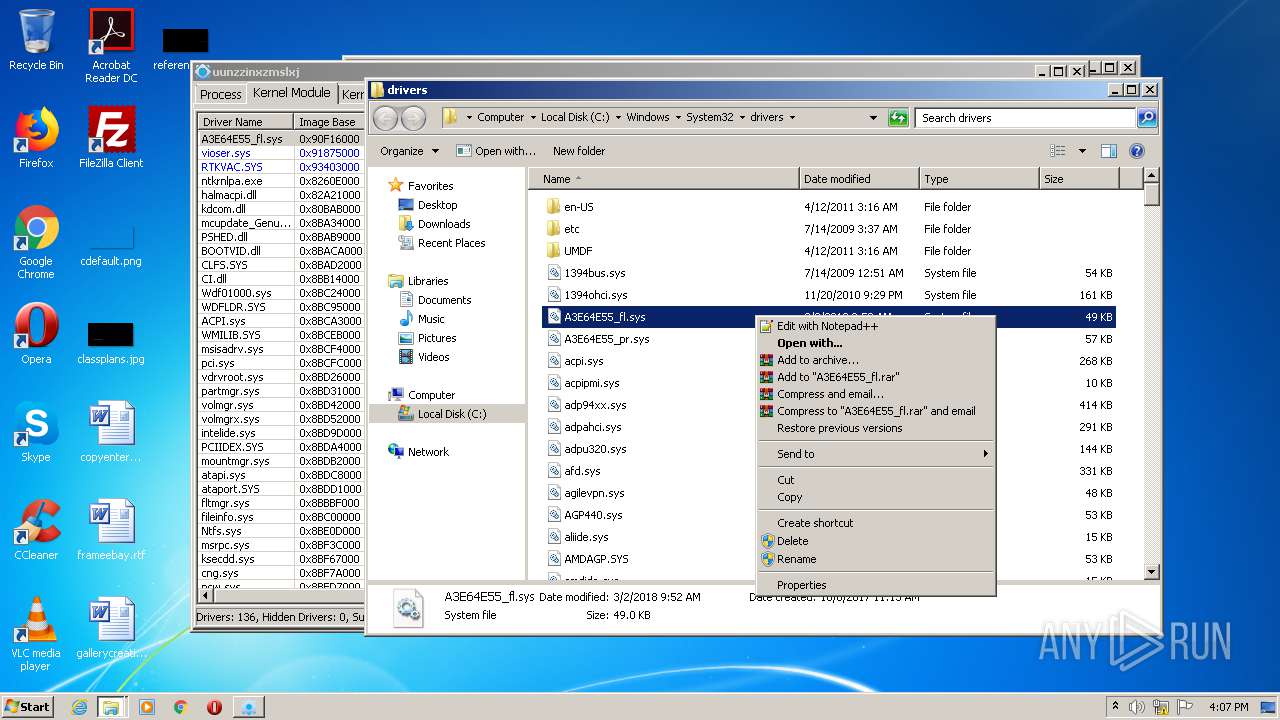Viewport: 1280px width, 720px height.
Task: Click search magnifier in drivers window
Action: (x=1147, y=118)
